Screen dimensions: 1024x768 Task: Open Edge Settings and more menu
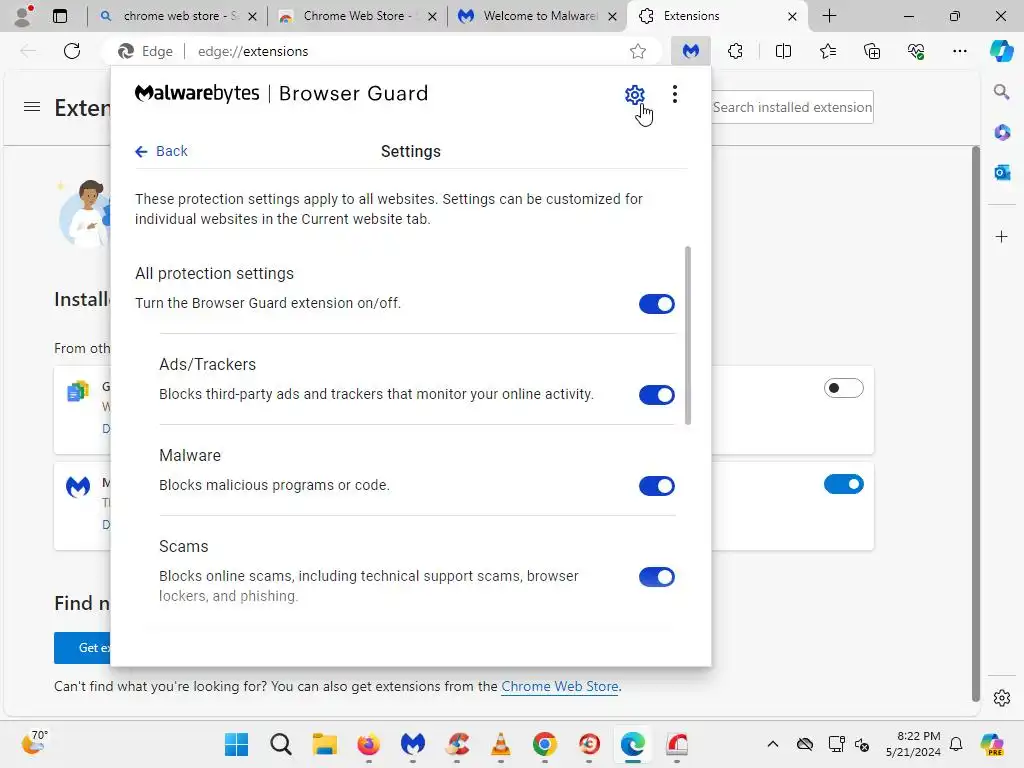(x=959, y=51)
